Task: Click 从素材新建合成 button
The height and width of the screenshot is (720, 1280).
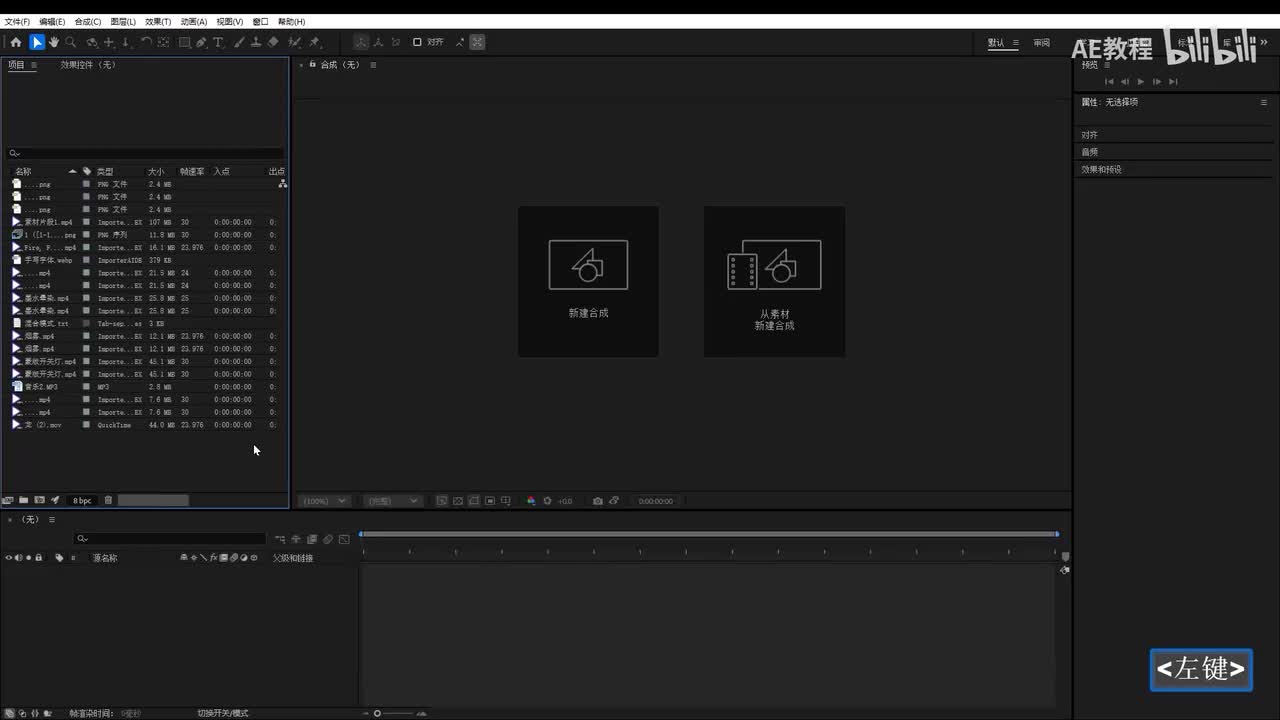Action: [x=774, y=281]
